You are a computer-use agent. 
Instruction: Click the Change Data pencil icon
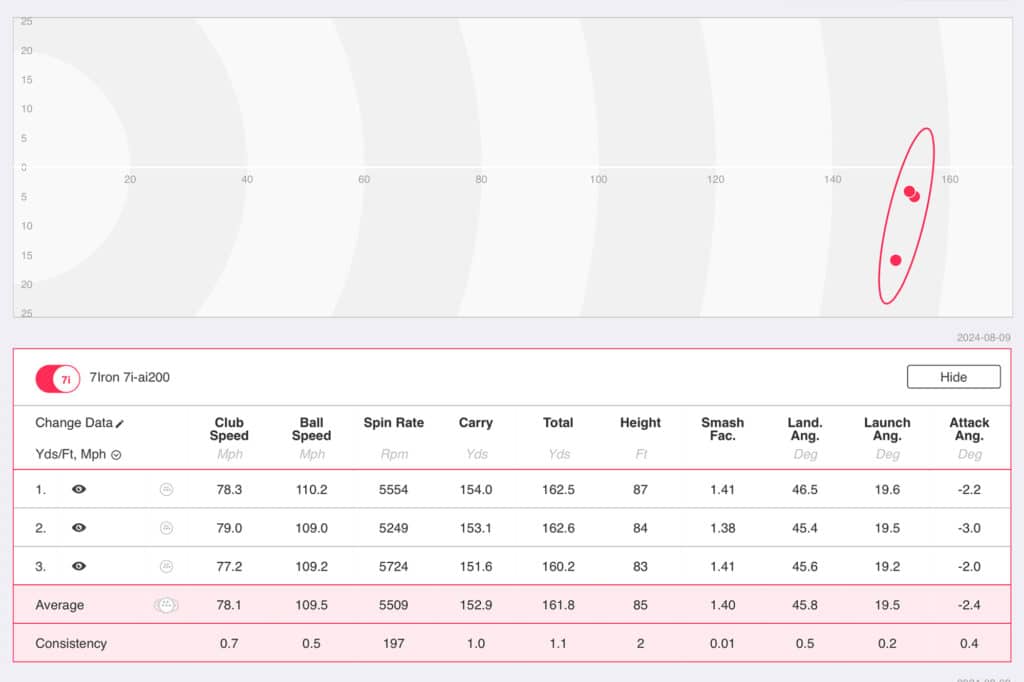click(x=120, y=424)
